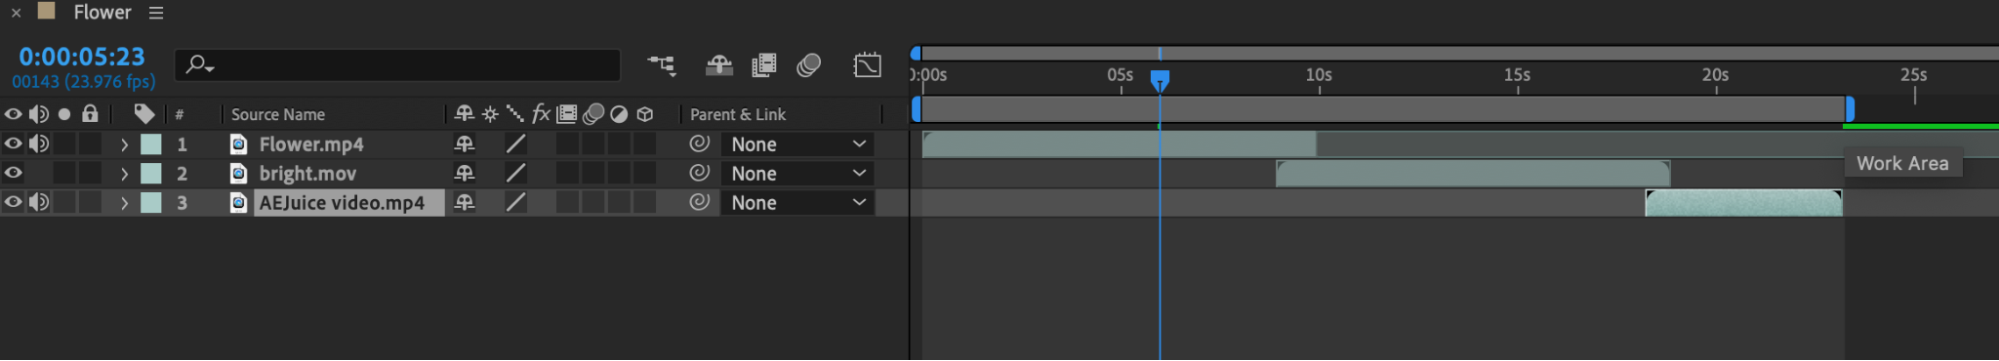1999x361 pixels.
Task: Click the current timecode 0:00:05:23
Action: pos(82,57)
